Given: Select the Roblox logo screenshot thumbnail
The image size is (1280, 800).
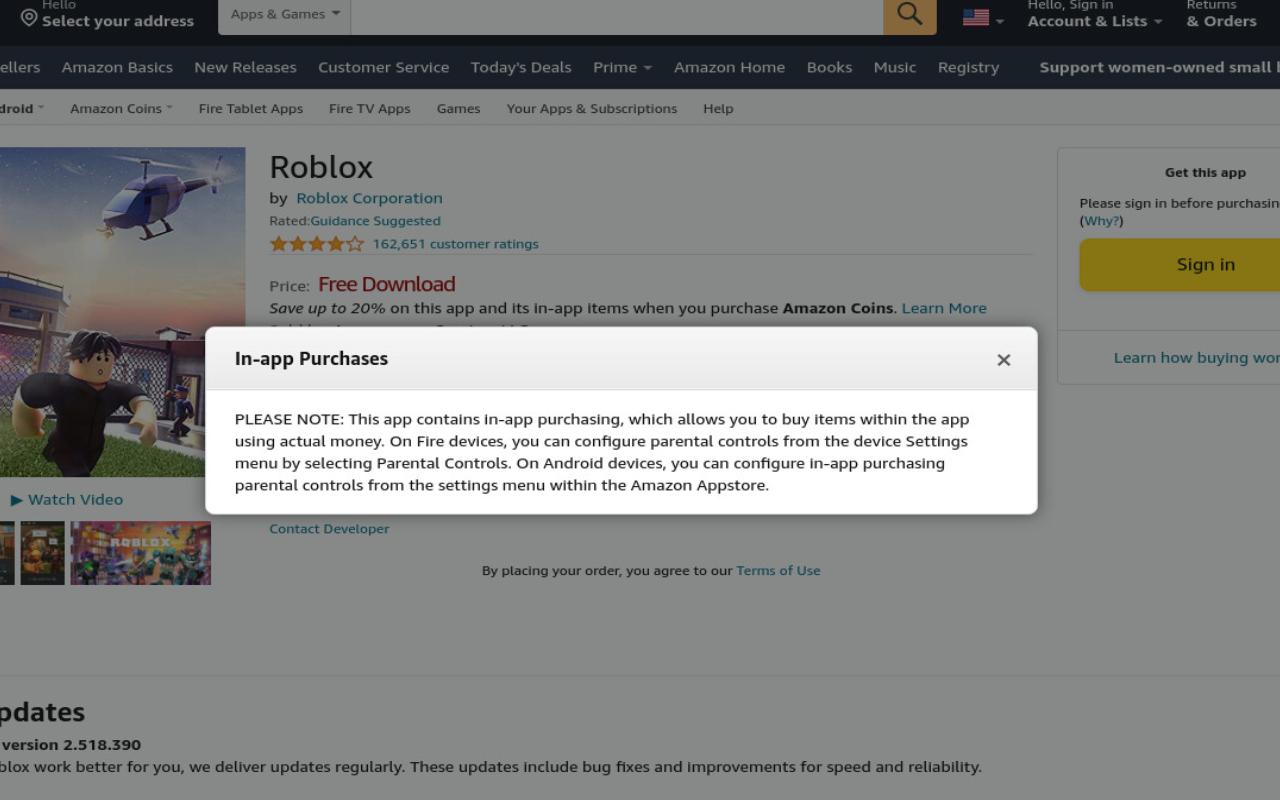Looking at the screenshot, I should (x=141, y=553).
